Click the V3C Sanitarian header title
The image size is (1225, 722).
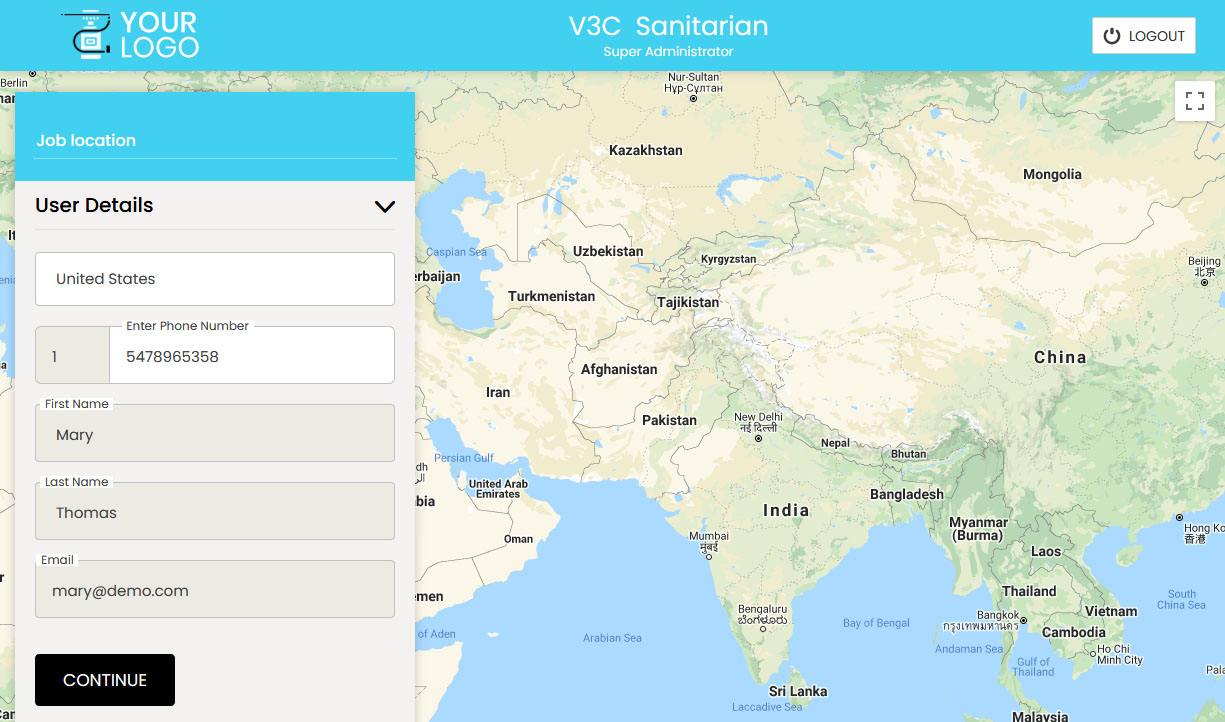click(668, 27)
